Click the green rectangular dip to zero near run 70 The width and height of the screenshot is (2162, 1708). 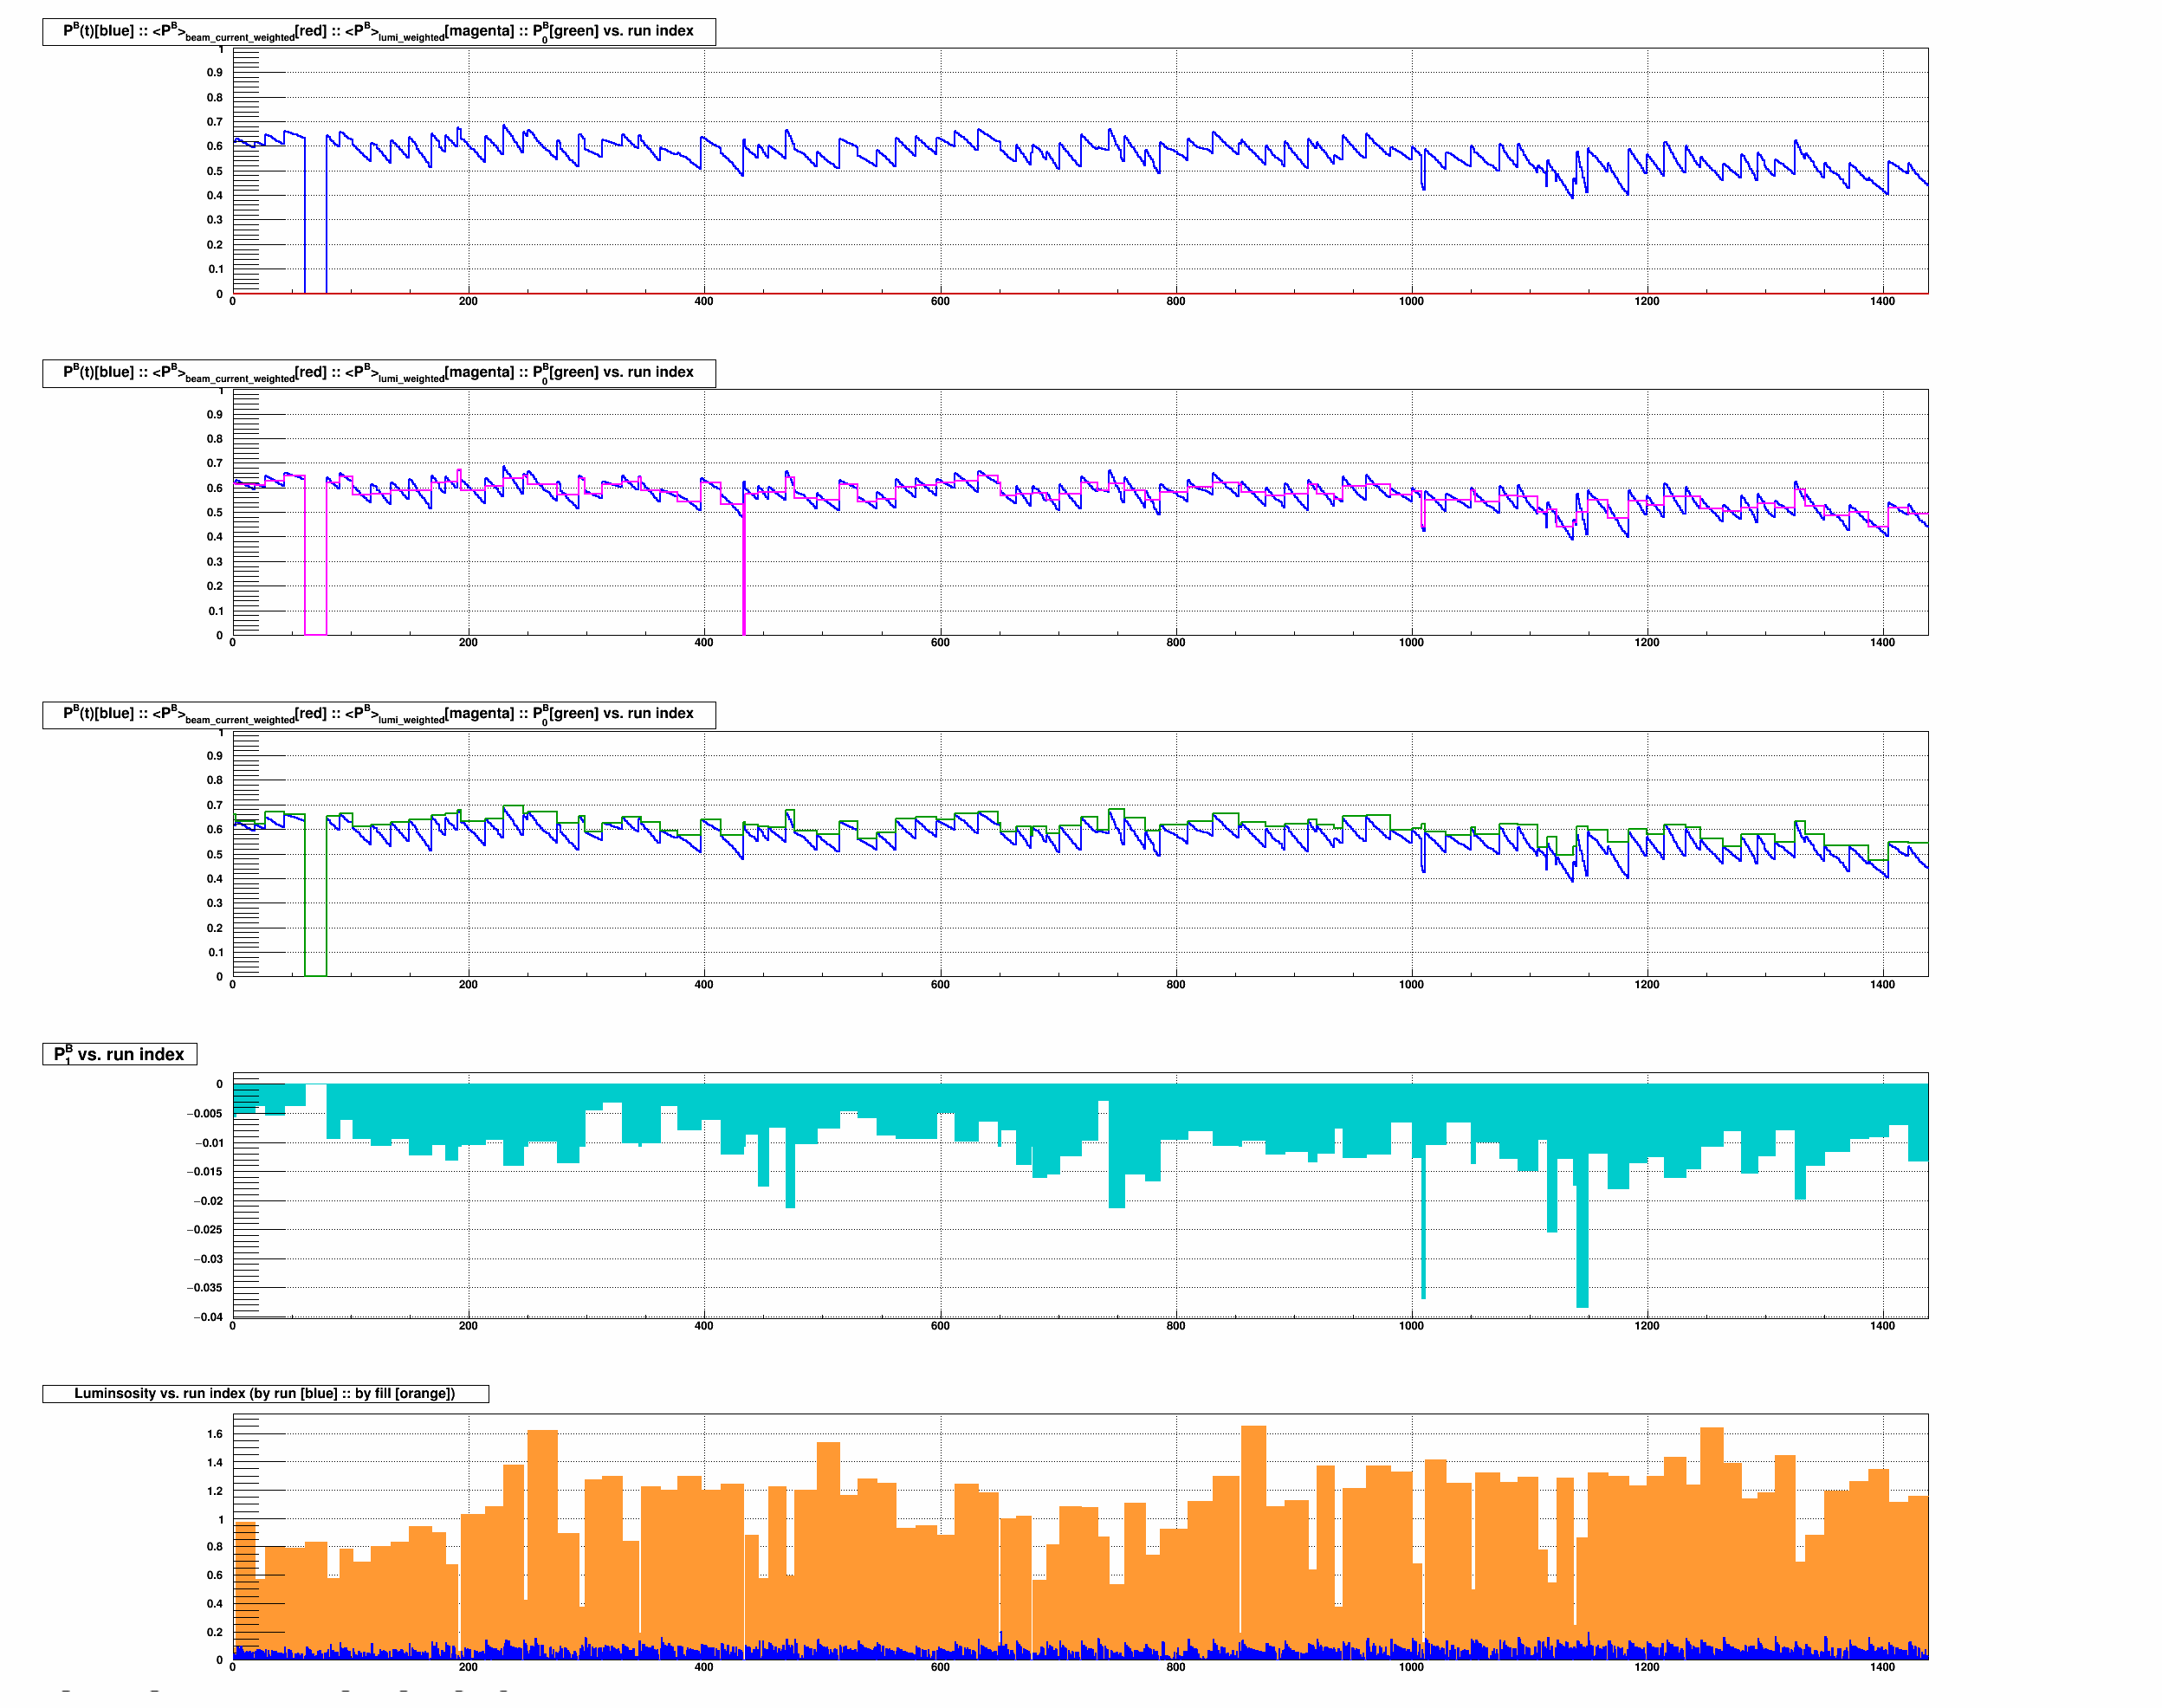(315, 895)
